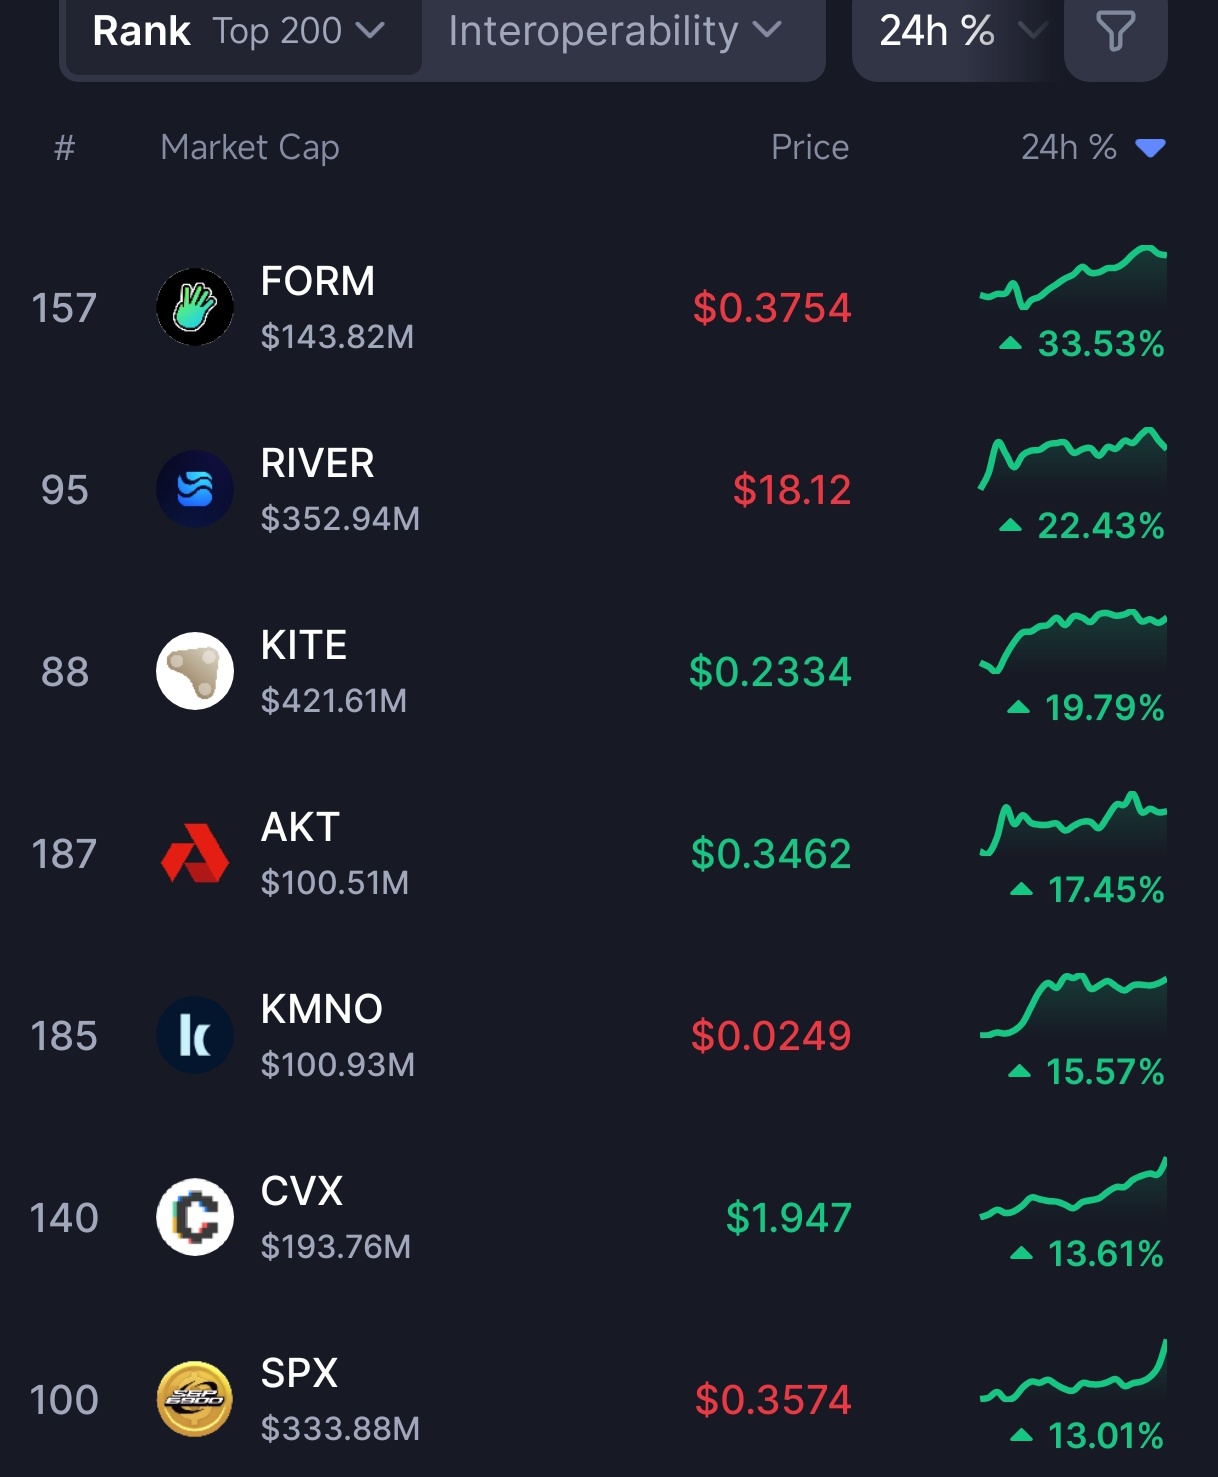Sort by the Market Cap column

pos(250,148)
